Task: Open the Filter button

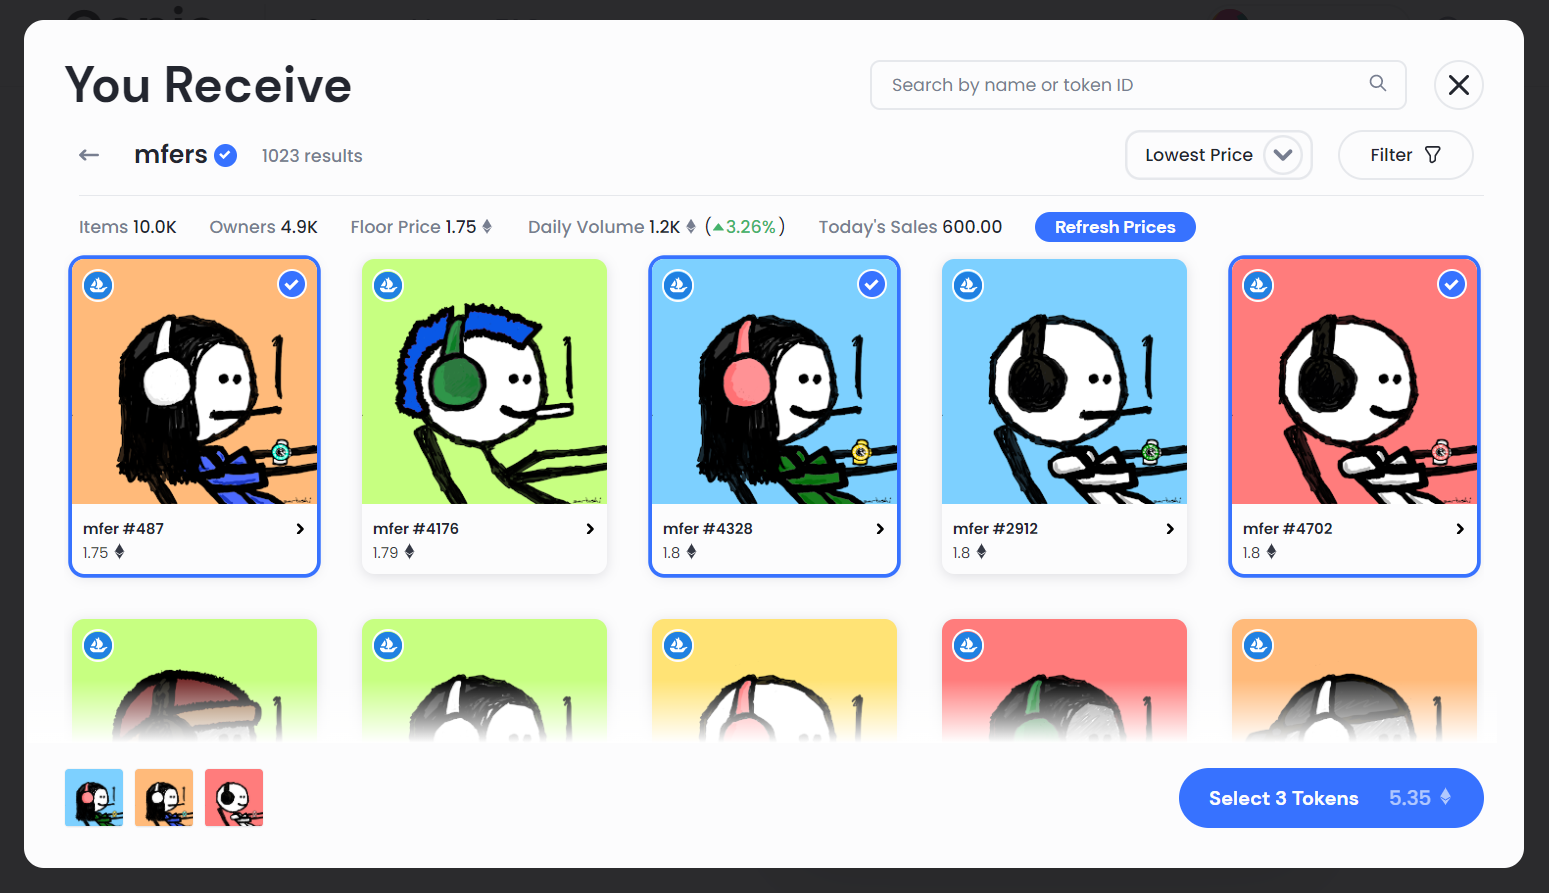Action: point(1405,155)
